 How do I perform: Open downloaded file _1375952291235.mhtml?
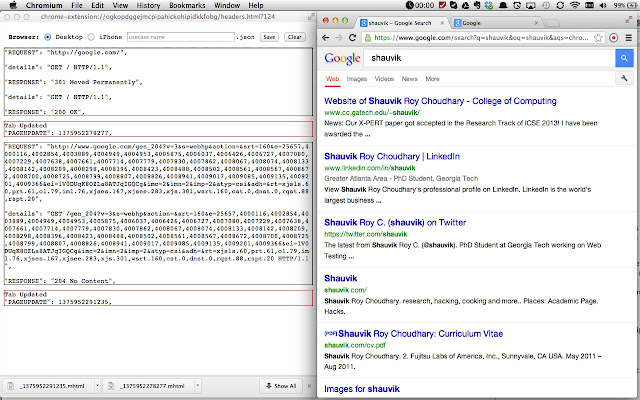(47, 386)
